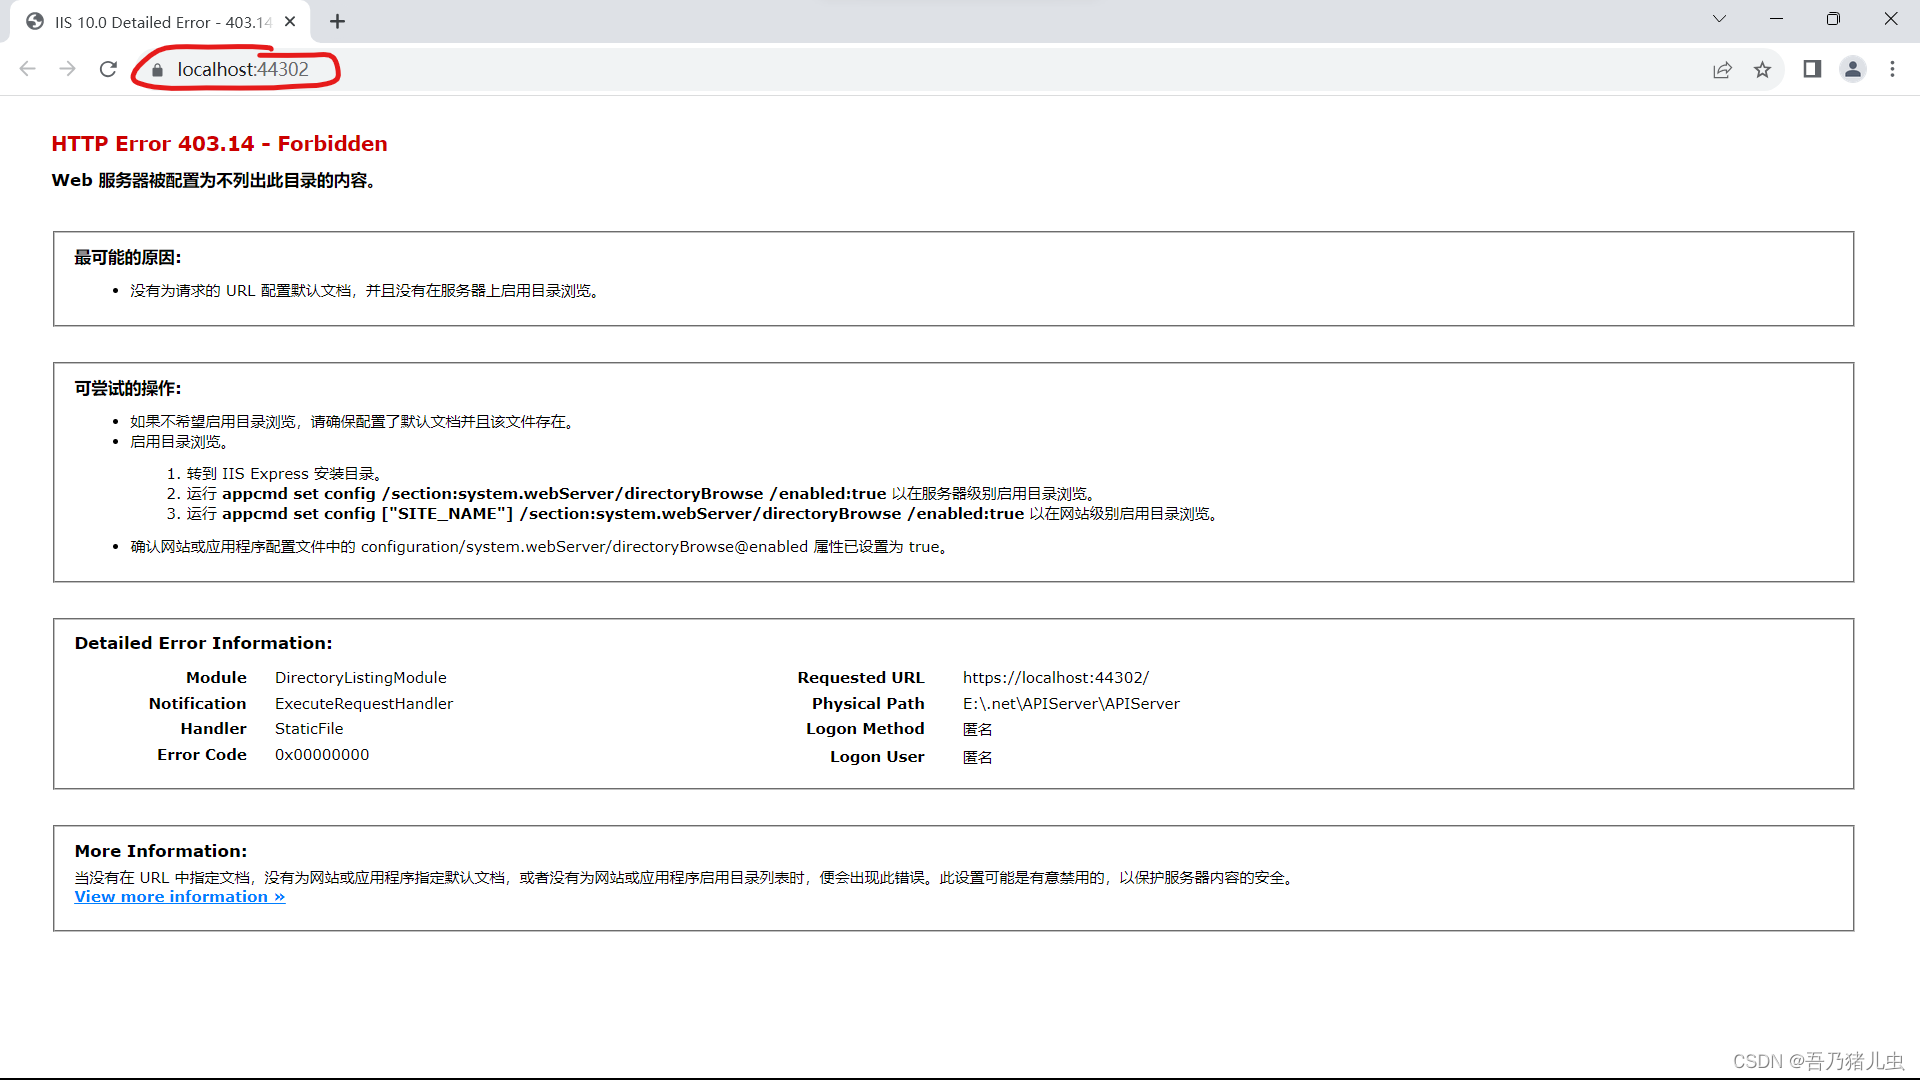This screenshot has width=1920, height=1080.
Task: Open the user profile avatar icon
Action: [1853, 69]
